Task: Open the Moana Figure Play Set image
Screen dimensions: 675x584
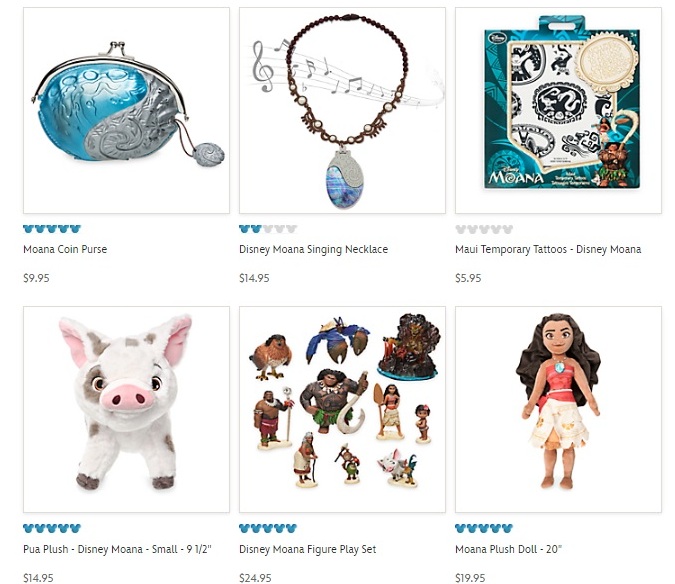Action: [x=342, y=409]
